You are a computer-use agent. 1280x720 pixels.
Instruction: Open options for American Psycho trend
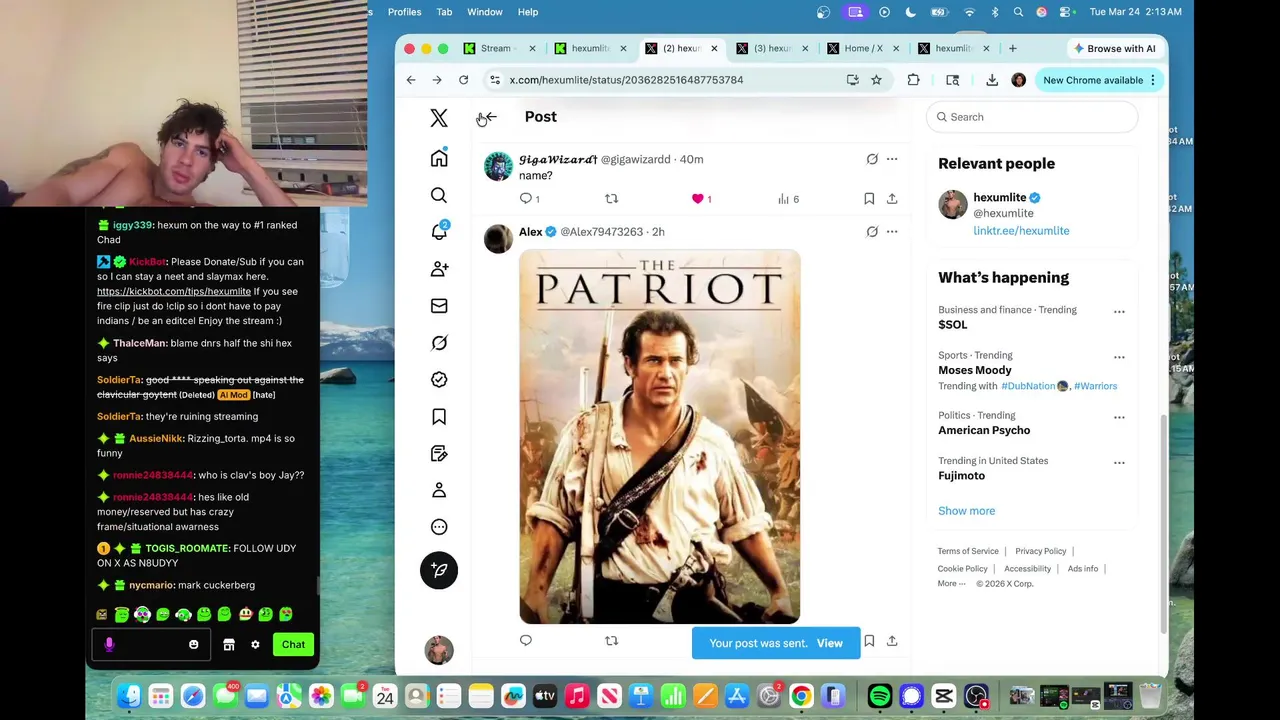(1119, 417)
